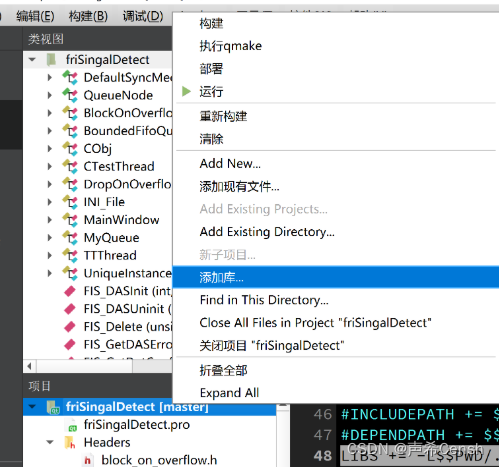
Task: Click the BlockOnOverflo class icon
Action: click(70, 113)
